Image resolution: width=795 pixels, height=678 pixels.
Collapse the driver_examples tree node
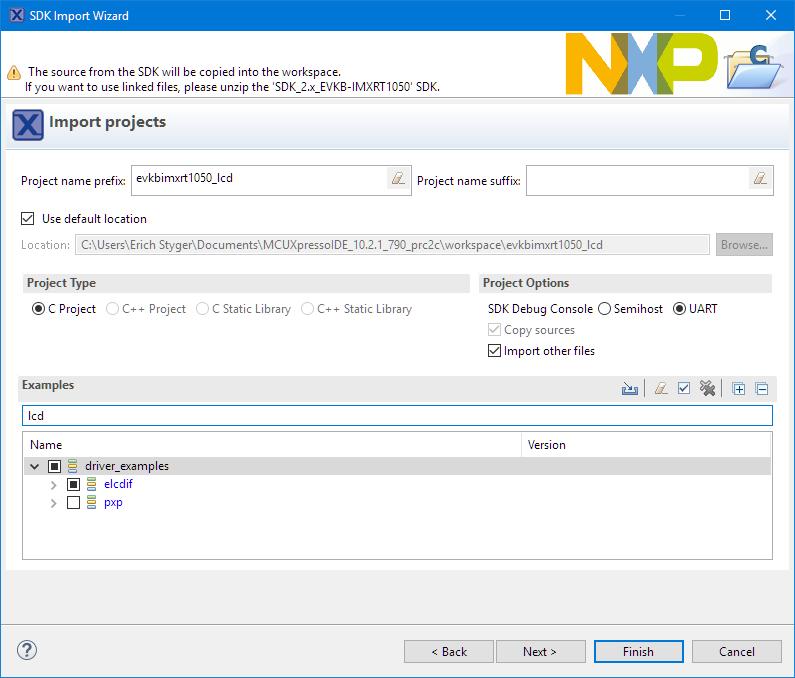[x=35, y=466]
